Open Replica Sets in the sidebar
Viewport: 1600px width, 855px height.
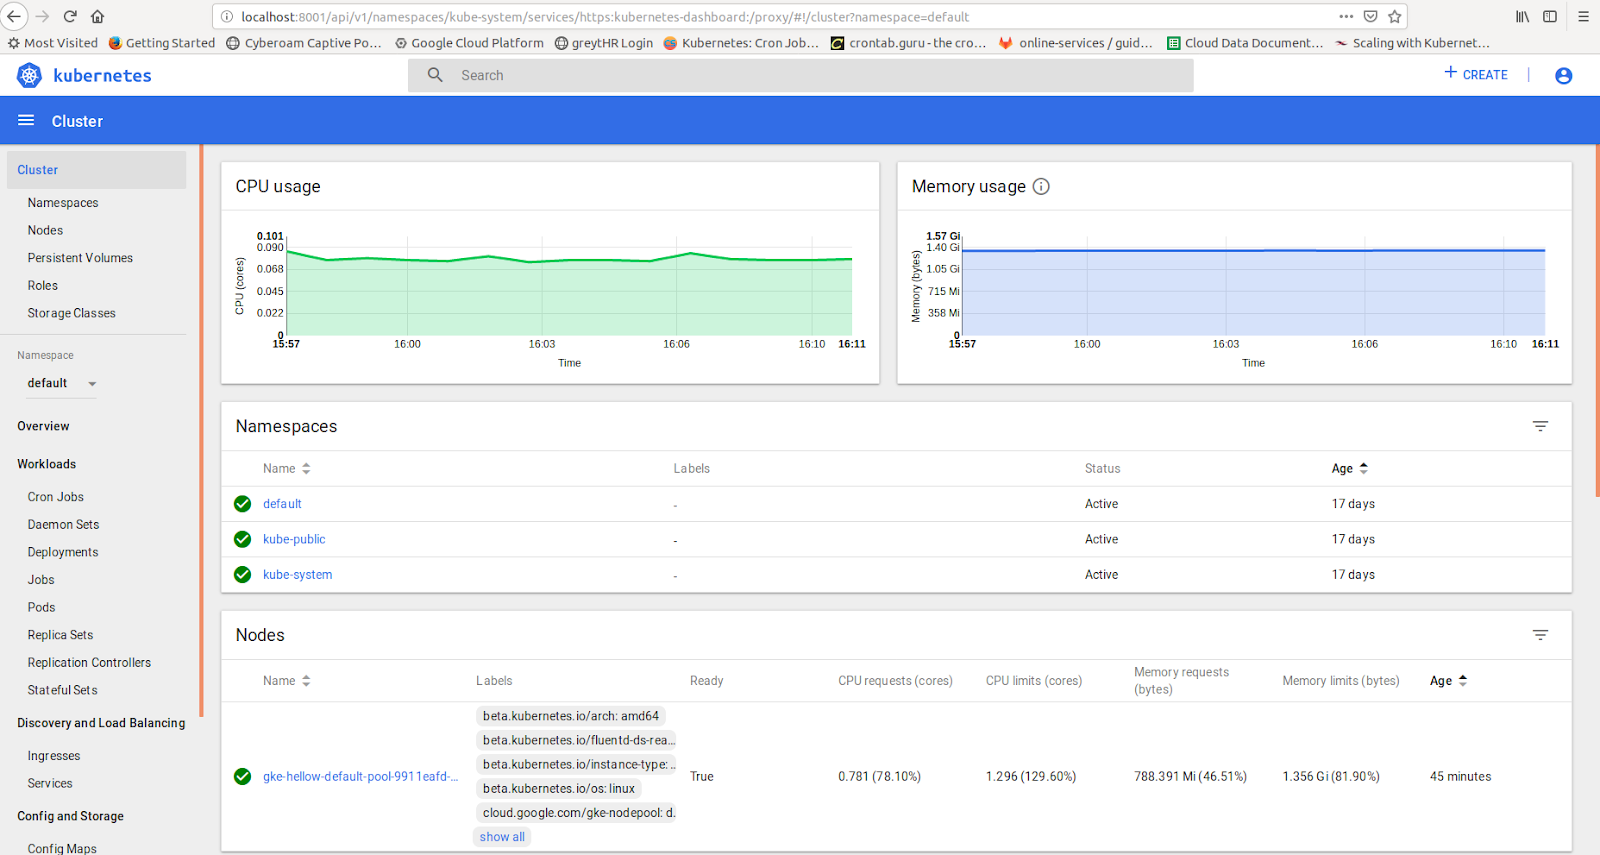click(60, 635)
